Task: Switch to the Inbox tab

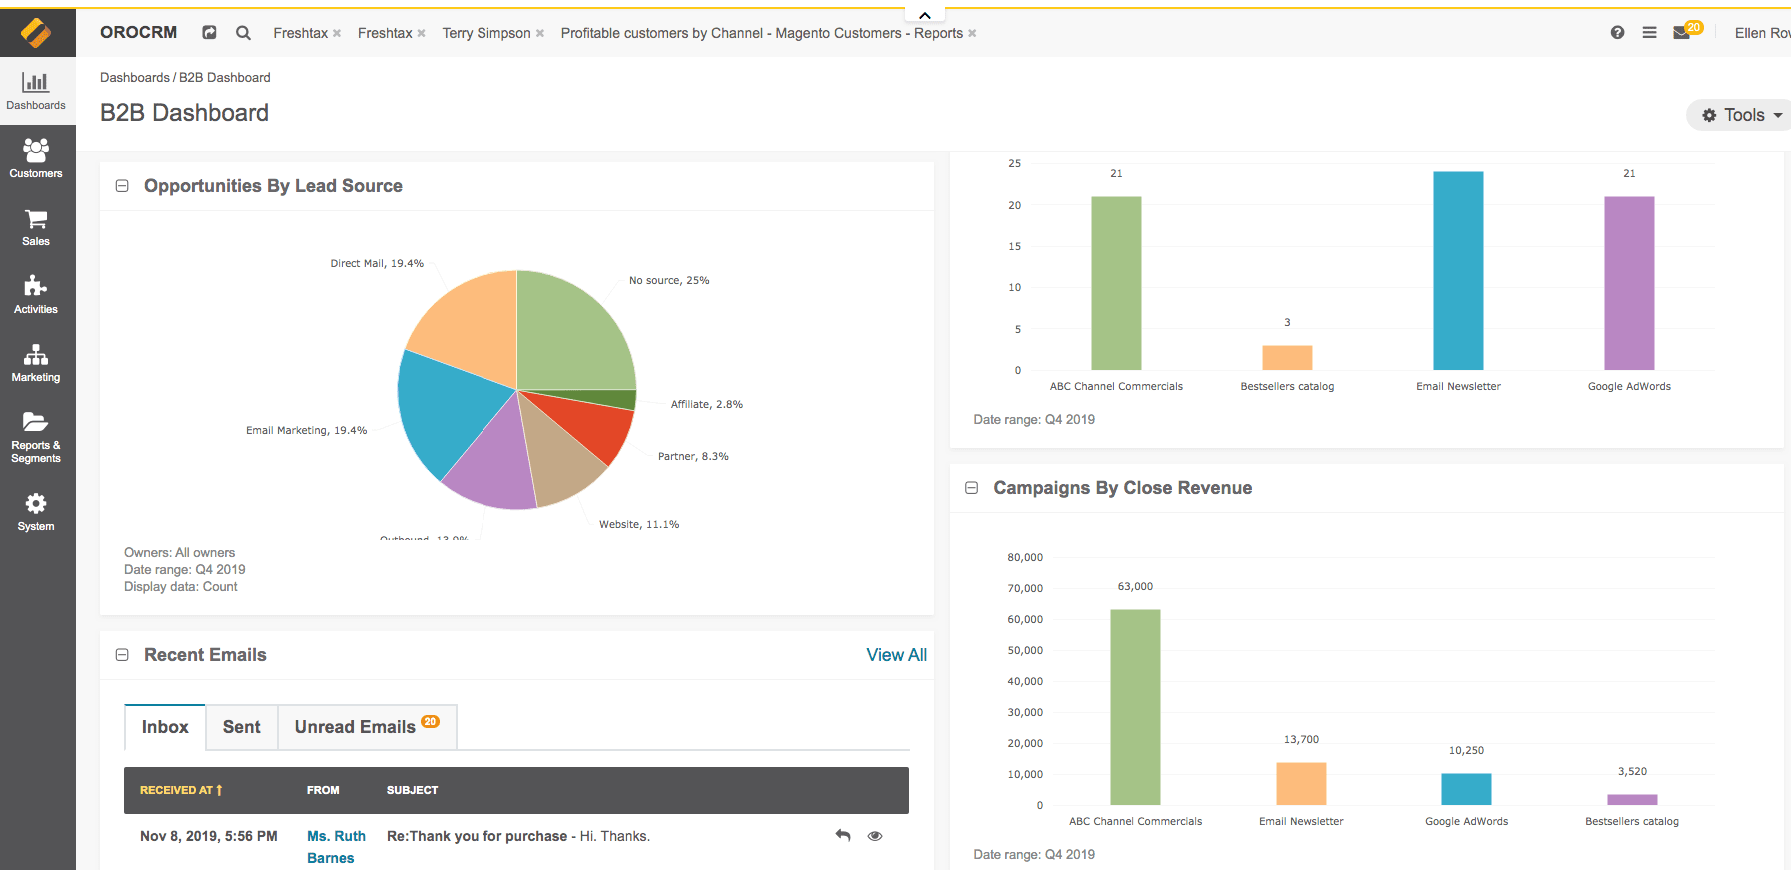Action: pos(165,727)
